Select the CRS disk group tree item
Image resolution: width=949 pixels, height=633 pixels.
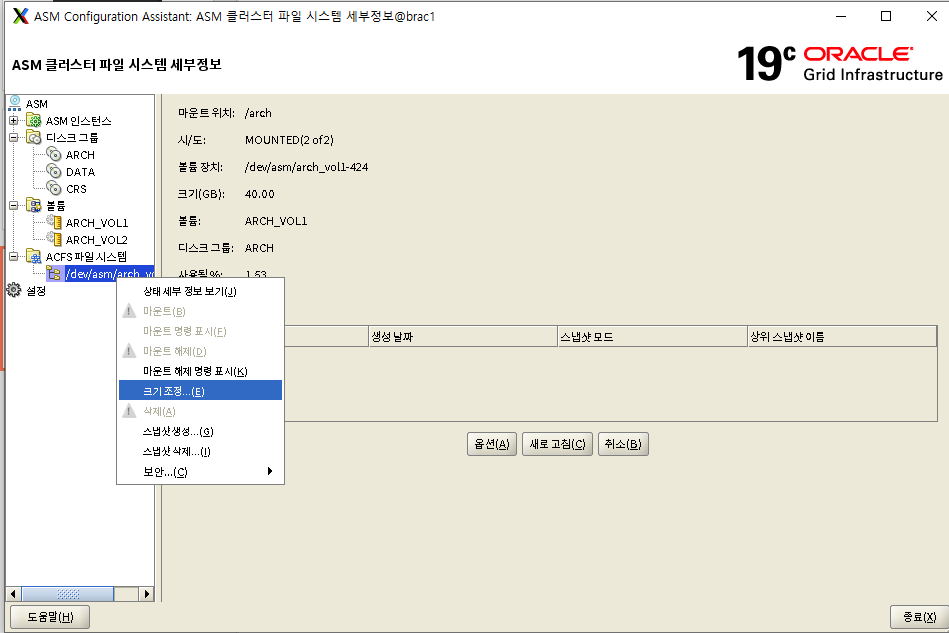76,189
